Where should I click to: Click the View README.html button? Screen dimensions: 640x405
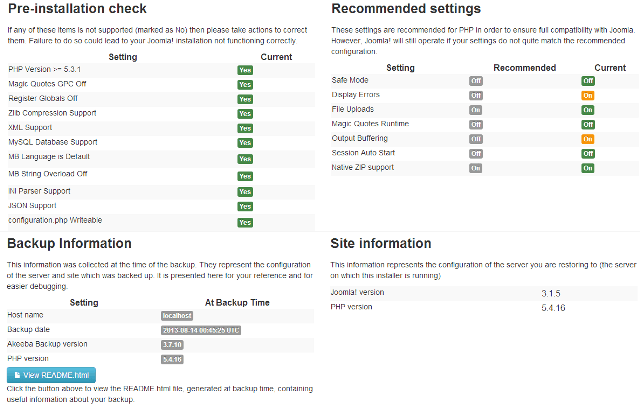[x=51, y=375]
